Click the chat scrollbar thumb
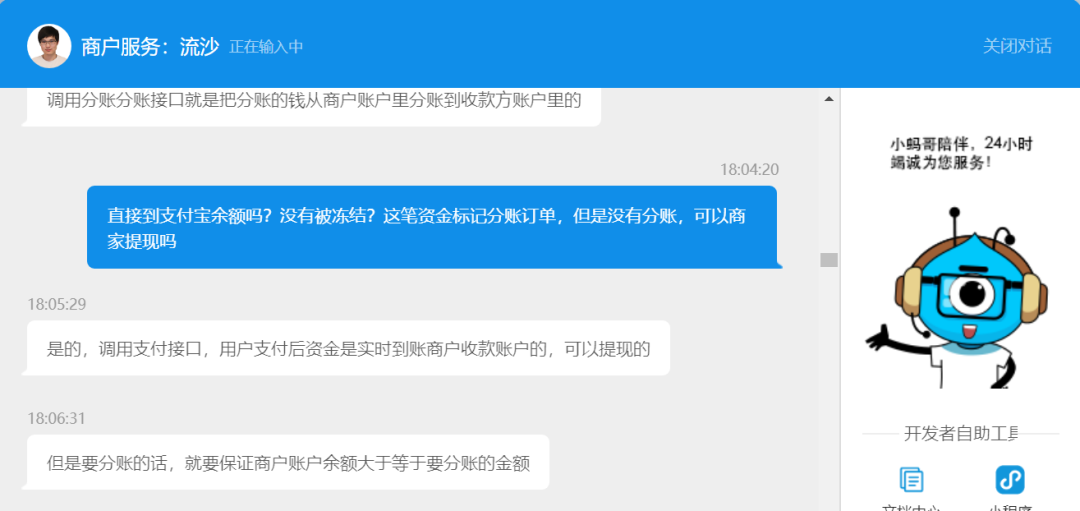Screen dimensions: 1080x511 829,260
